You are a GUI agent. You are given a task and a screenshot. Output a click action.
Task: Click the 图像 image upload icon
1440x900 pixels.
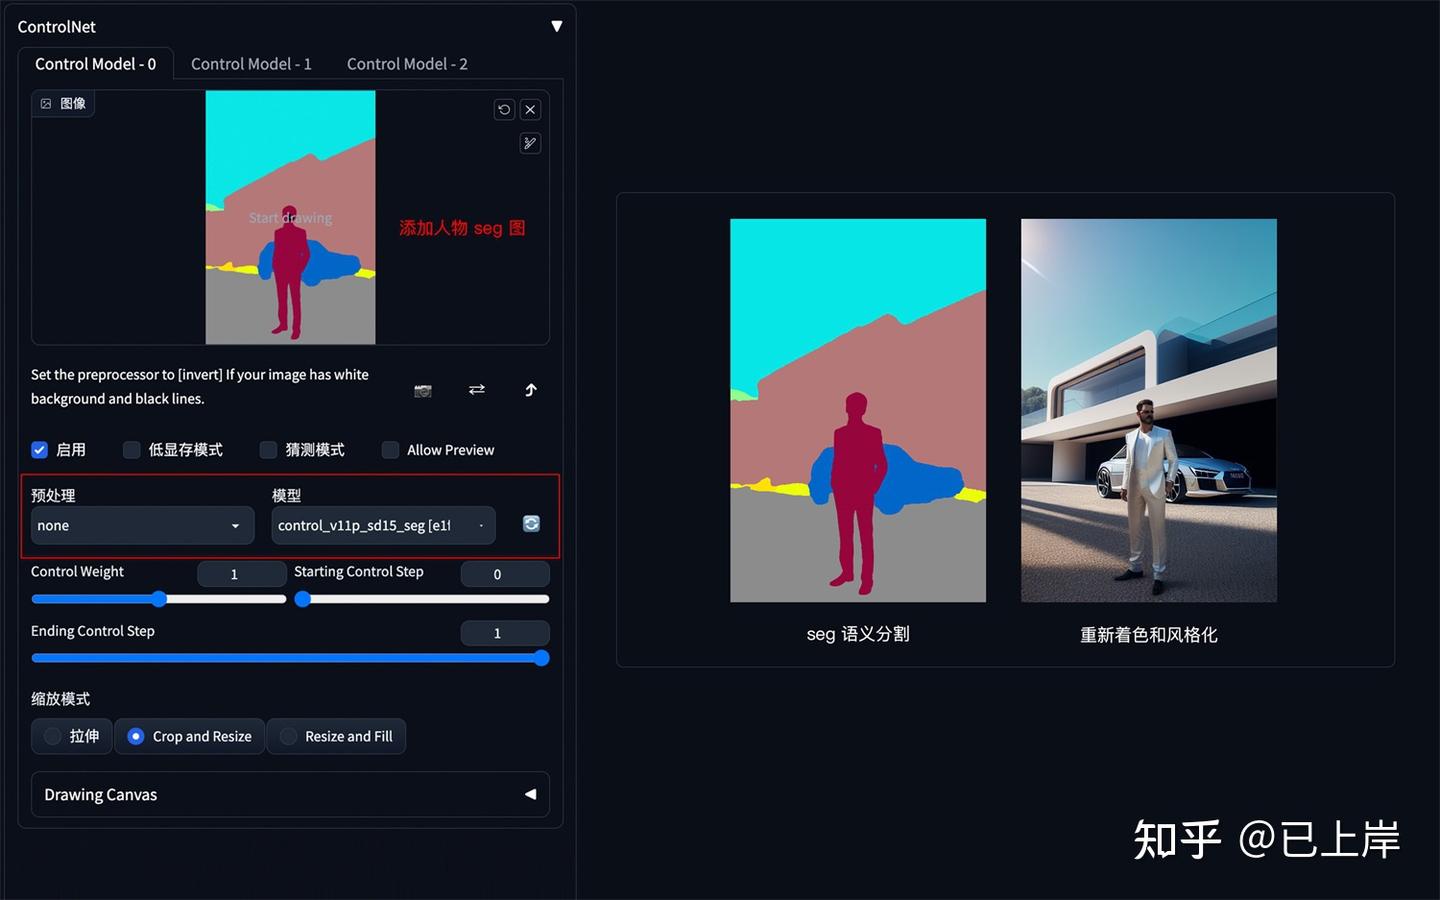[x=63, y=103]
